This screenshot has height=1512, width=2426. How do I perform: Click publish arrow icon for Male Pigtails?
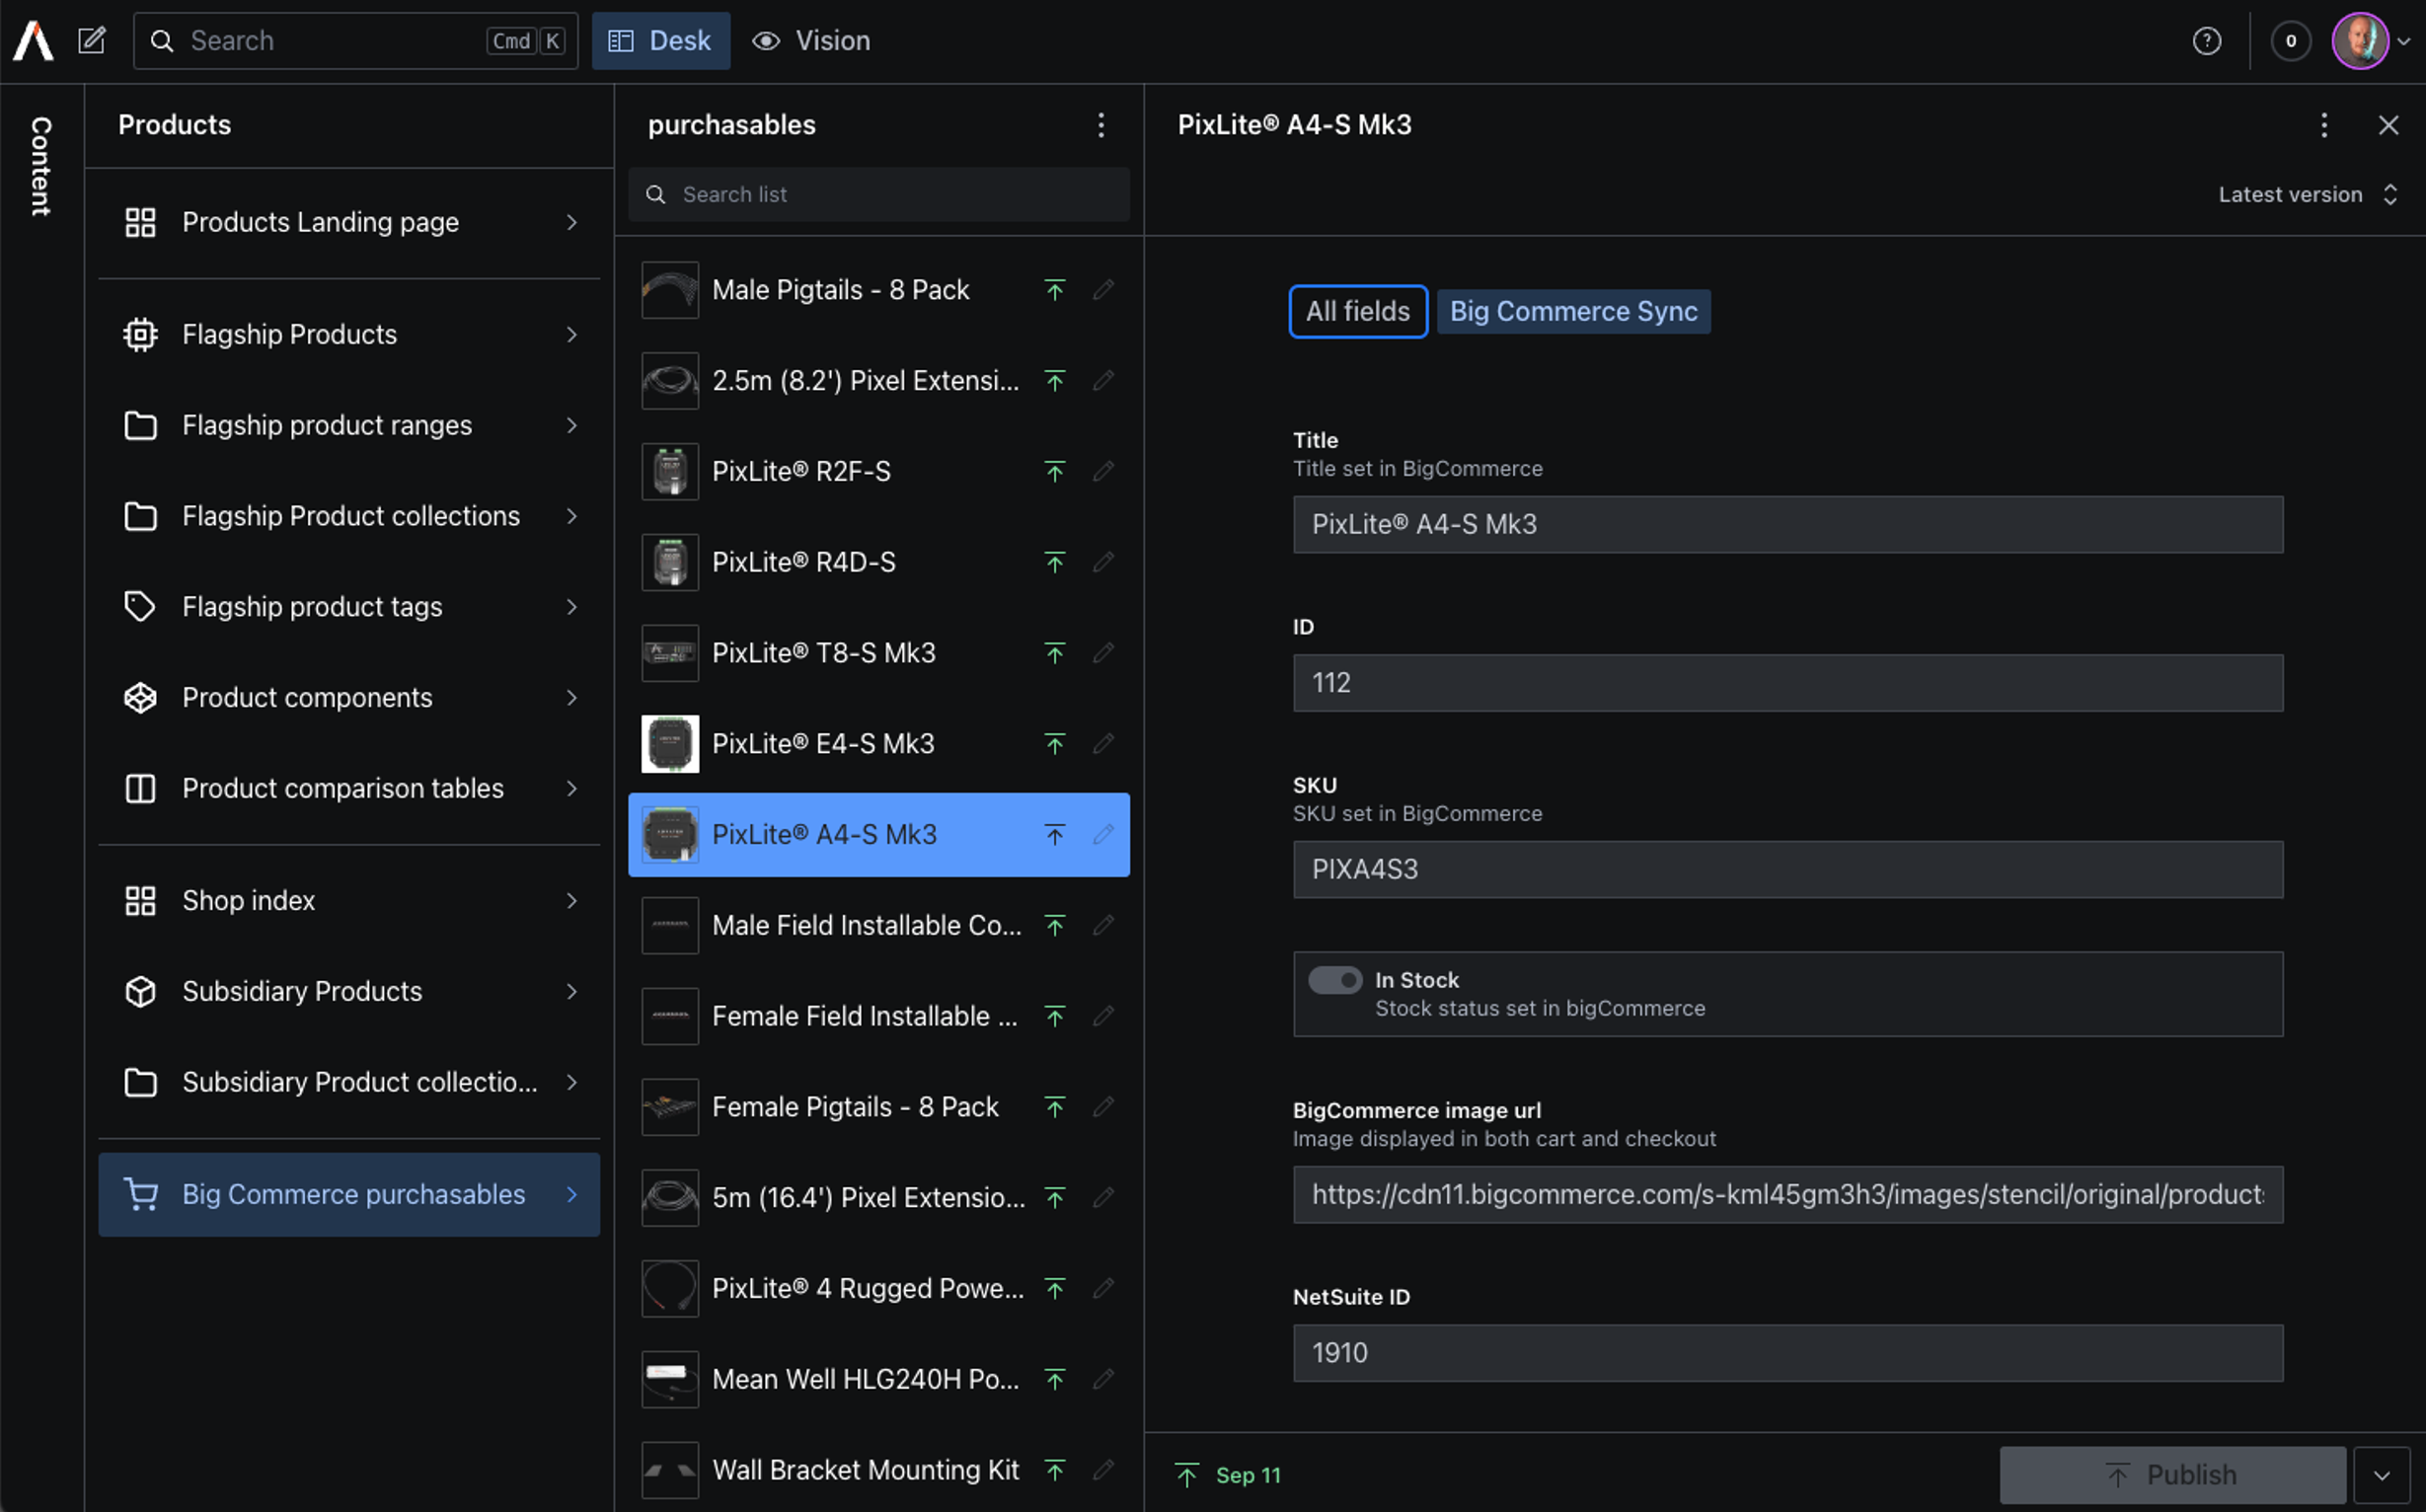pyautogui.click(x=1054, y=290)
